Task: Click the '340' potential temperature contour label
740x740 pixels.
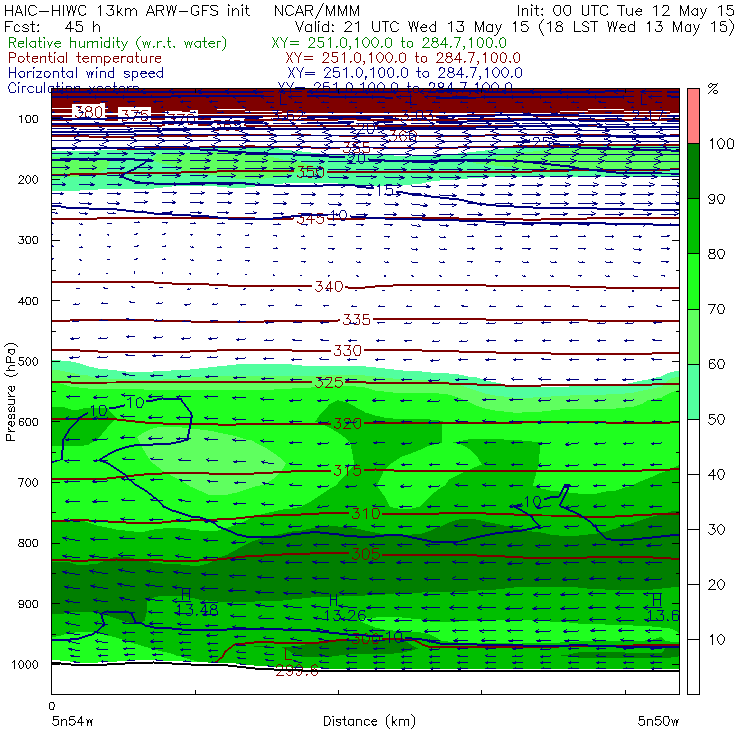Action: tap(329, 286)
